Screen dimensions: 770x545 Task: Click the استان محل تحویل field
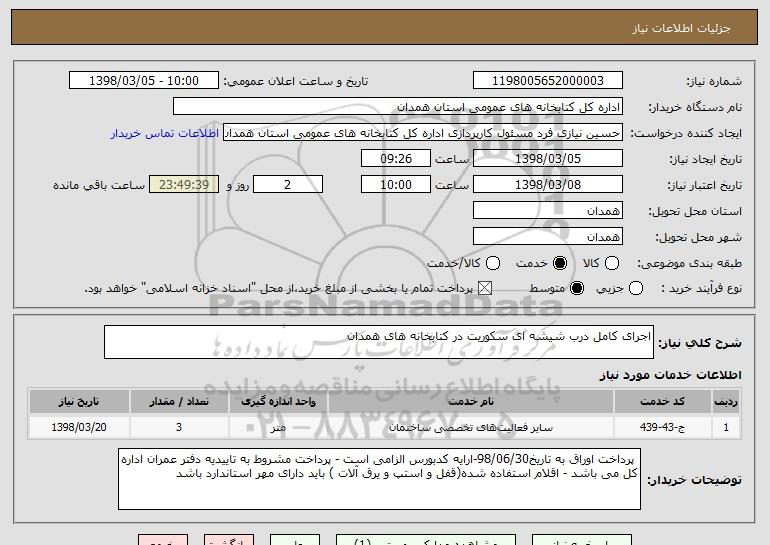pyautogui.click(x=548, y=211)
